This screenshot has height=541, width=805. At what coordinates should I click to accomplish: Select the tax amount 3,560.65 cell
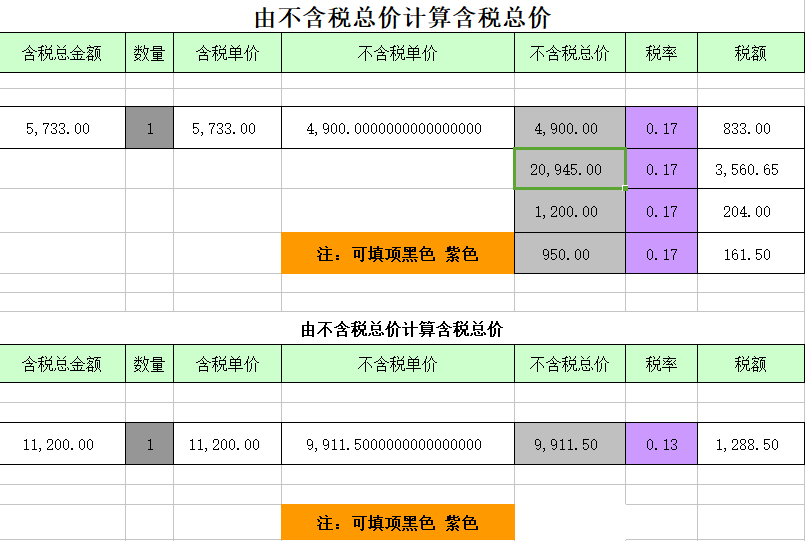[751, 169]
